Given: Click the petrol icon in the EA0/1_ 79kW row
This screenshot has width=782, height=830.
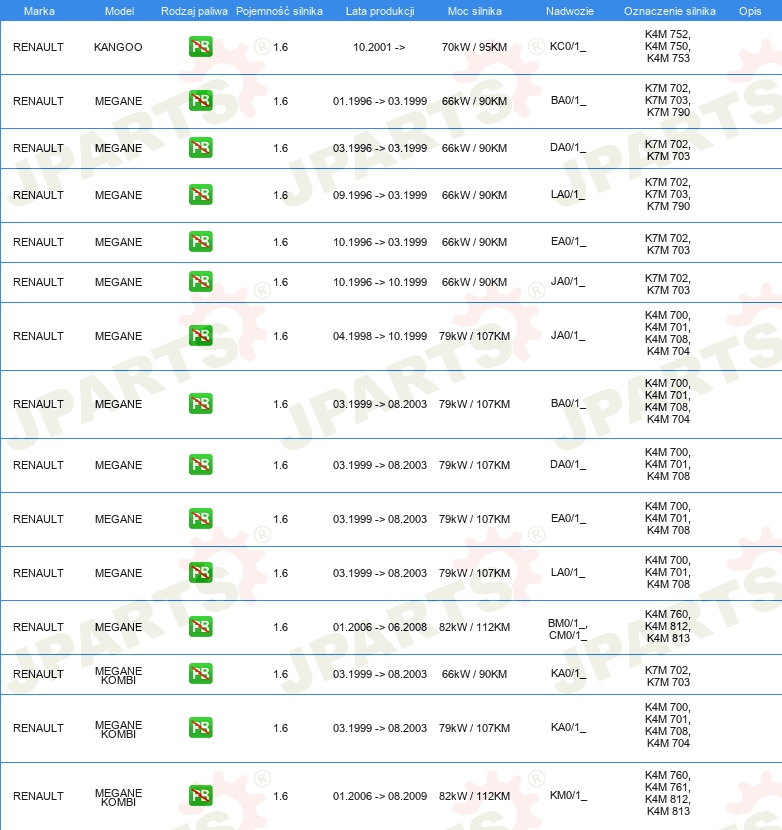Looking at the screenshot, I should click(201, 519).
